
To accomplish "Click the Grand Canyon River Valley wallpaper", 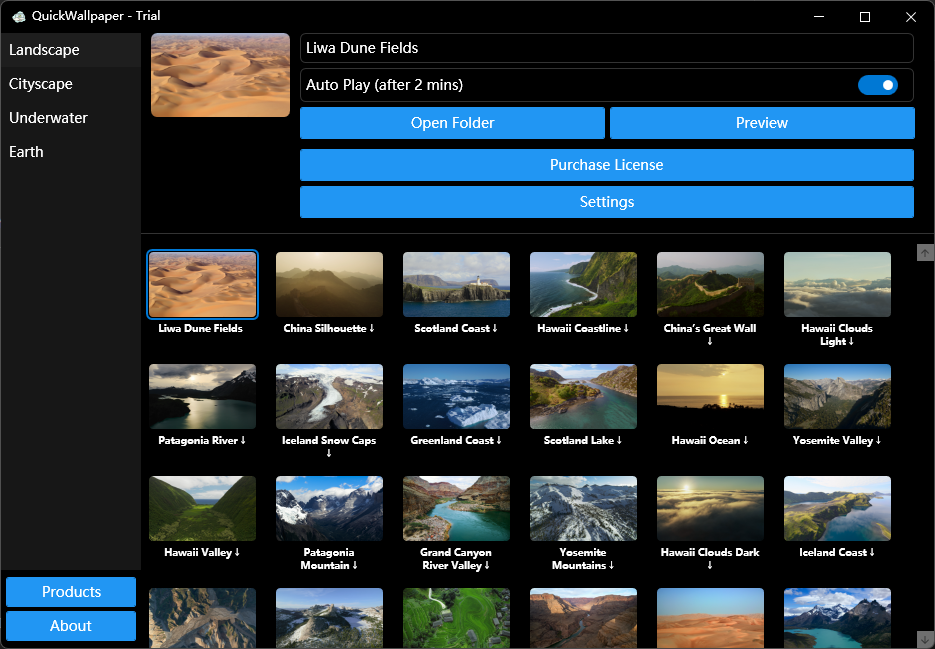I will [456, 508].
